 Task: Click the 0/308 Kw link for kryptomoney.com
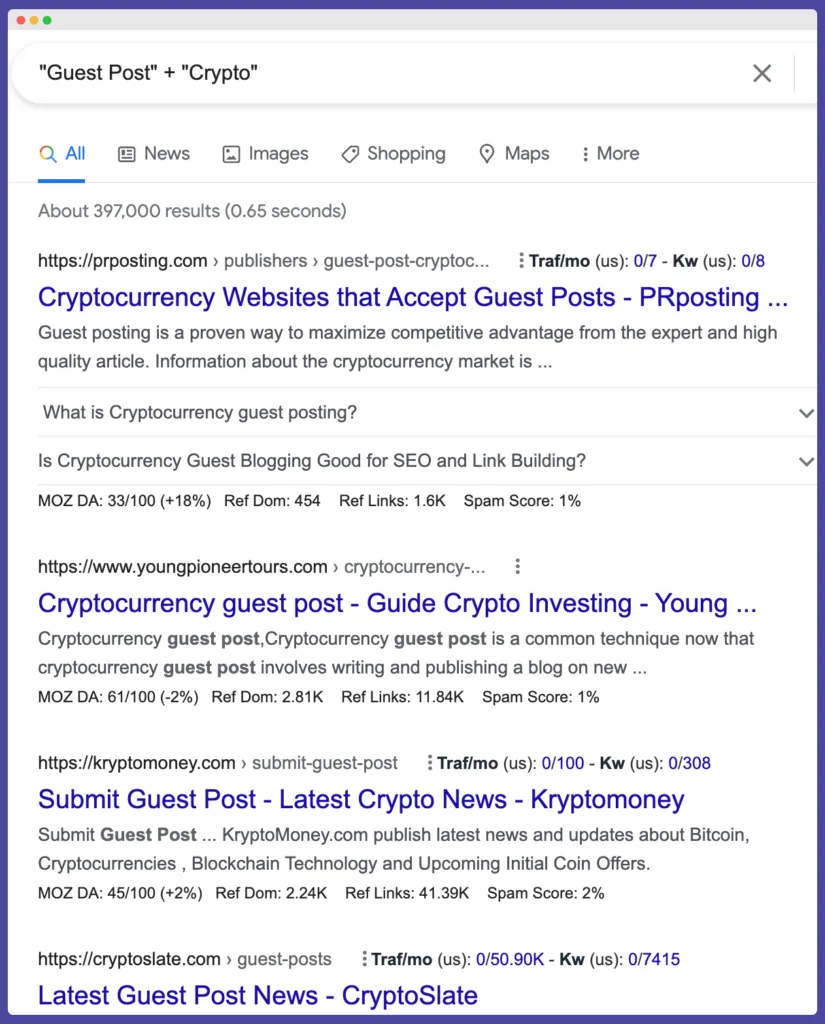690,763
